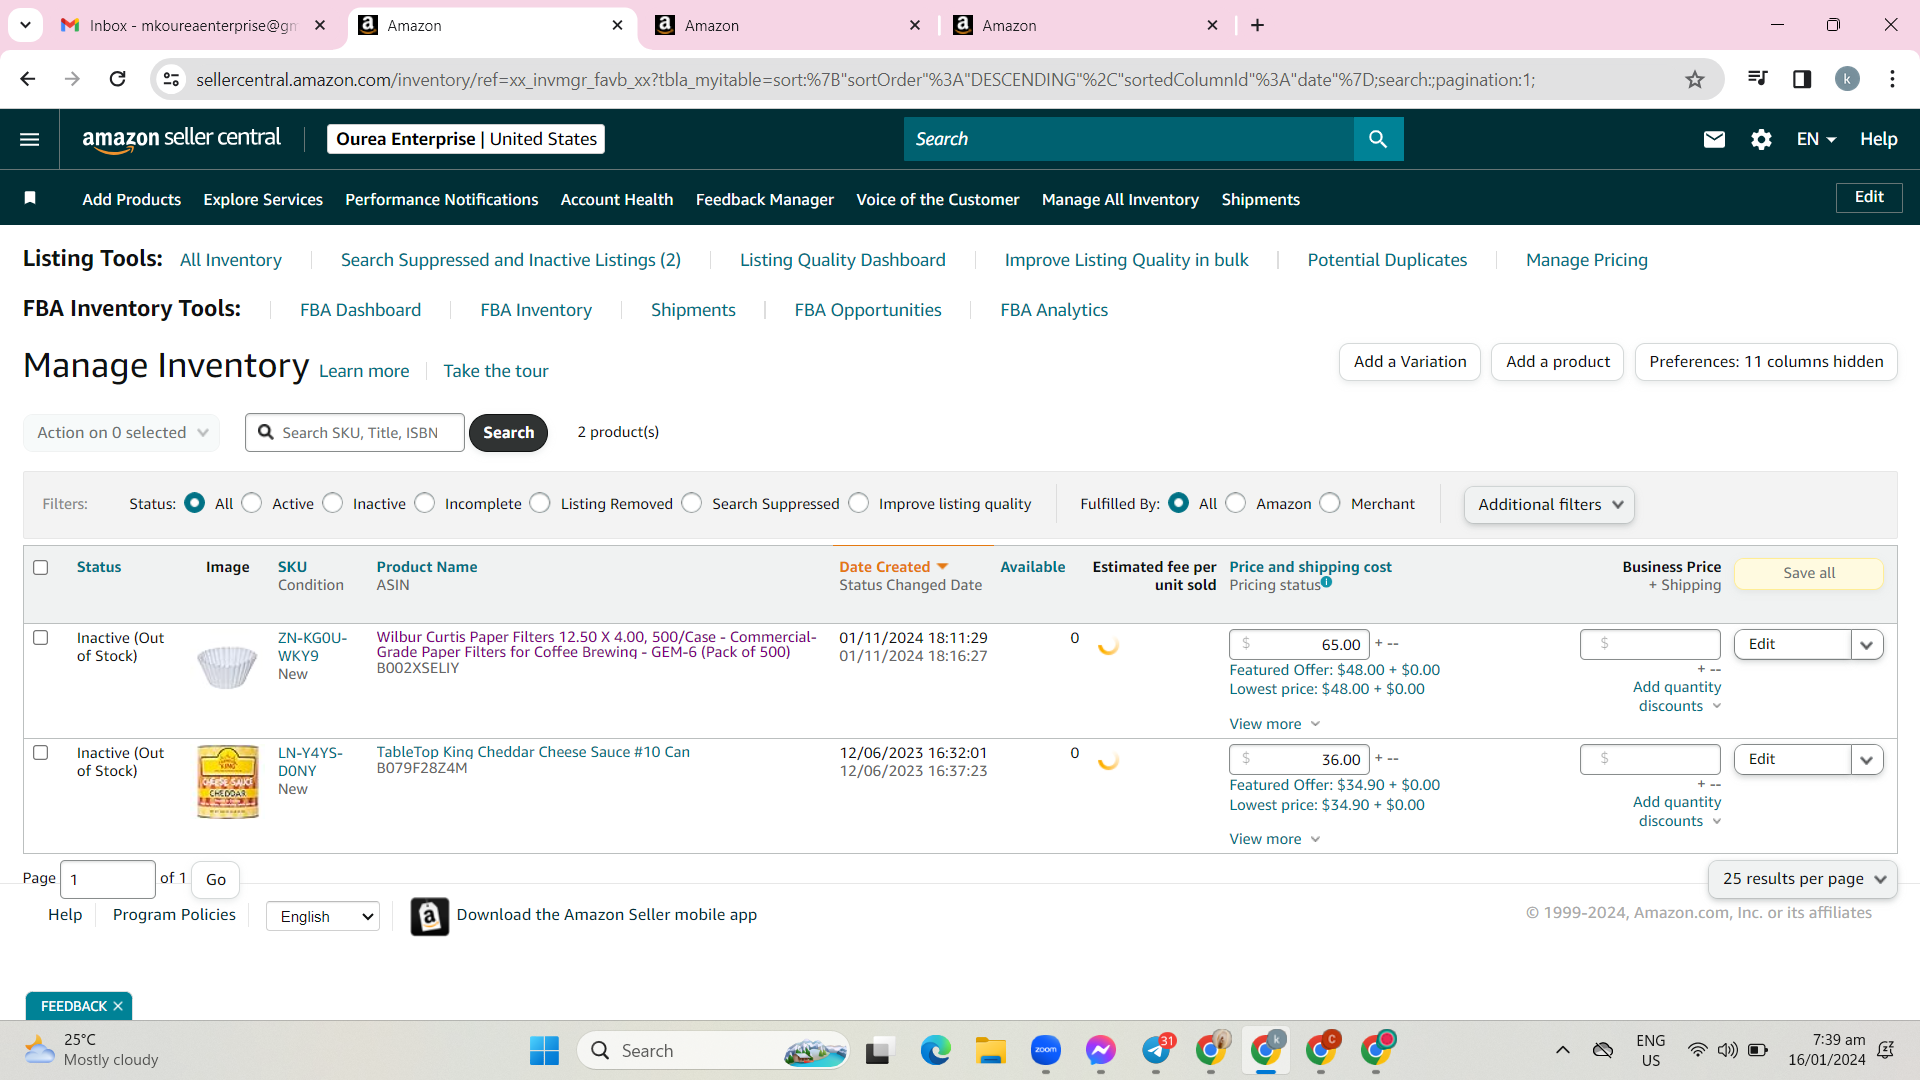Open the Windows Start menu
The width and height of the screenshot is (1920, 1080).
[x=544, y=1050]
